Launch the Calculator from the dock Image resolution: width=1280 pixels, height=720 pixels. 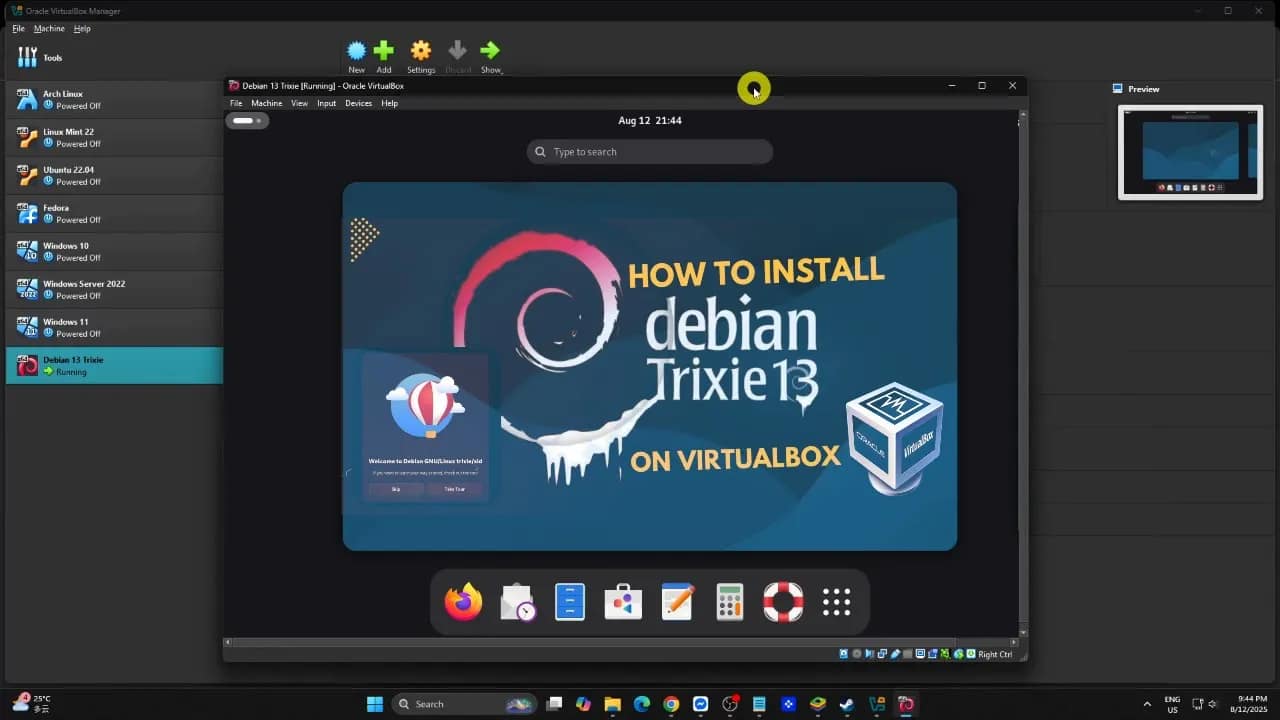tap(729, 601)
